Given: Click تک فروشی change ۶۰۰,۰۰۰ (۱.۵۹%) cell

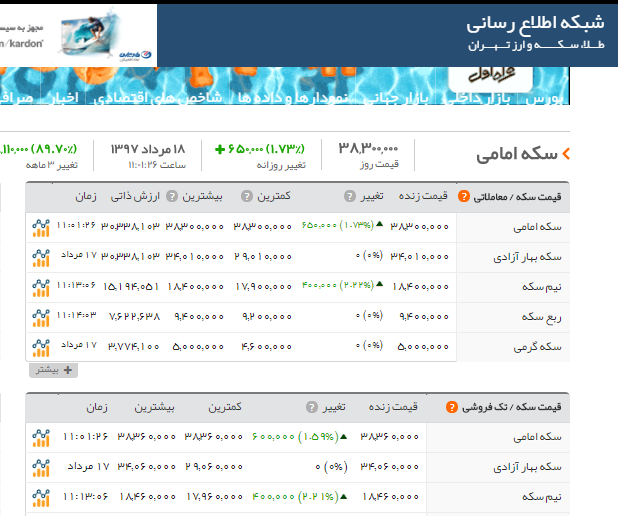Looking at the screenshot, I should [x=300, y=437].
